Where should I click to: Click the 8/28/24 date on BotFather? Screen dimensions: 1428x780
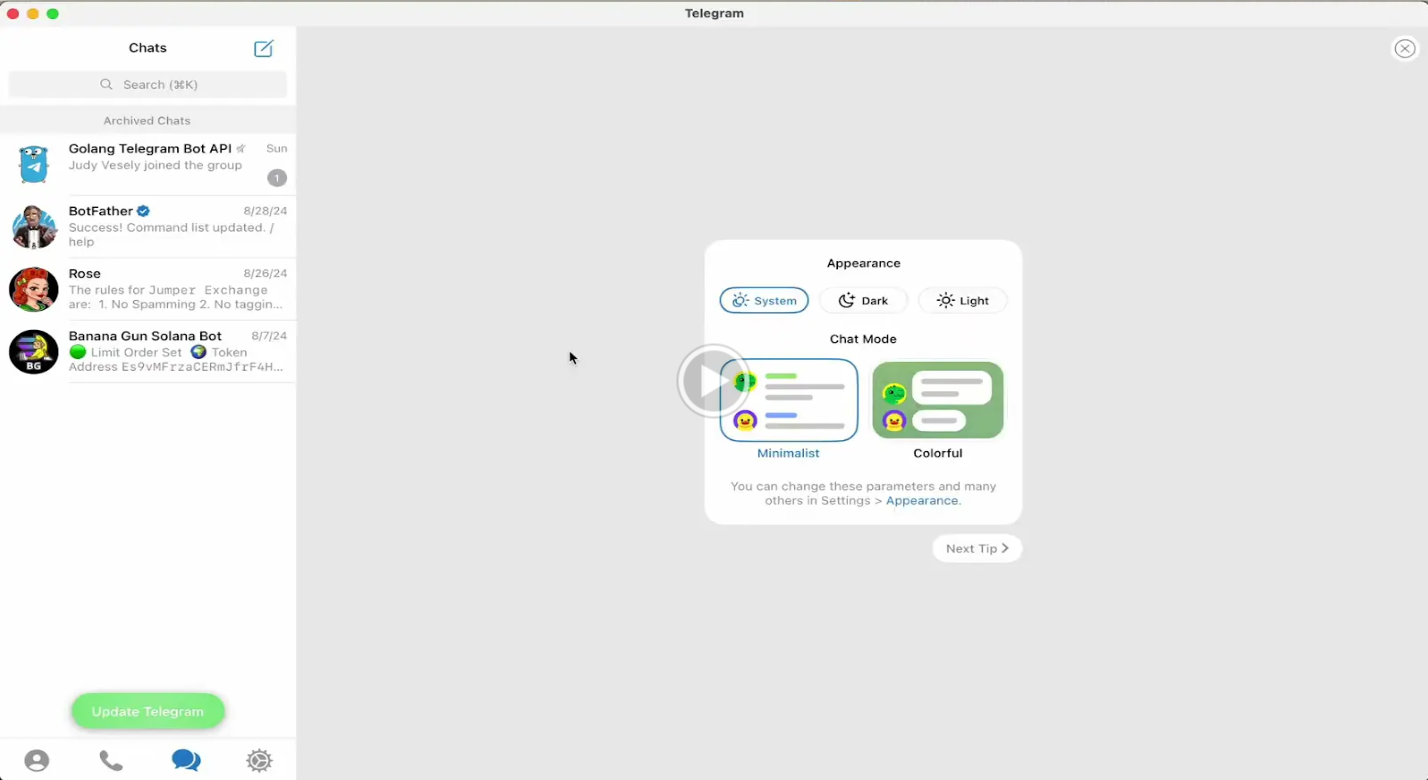(265, 211)
